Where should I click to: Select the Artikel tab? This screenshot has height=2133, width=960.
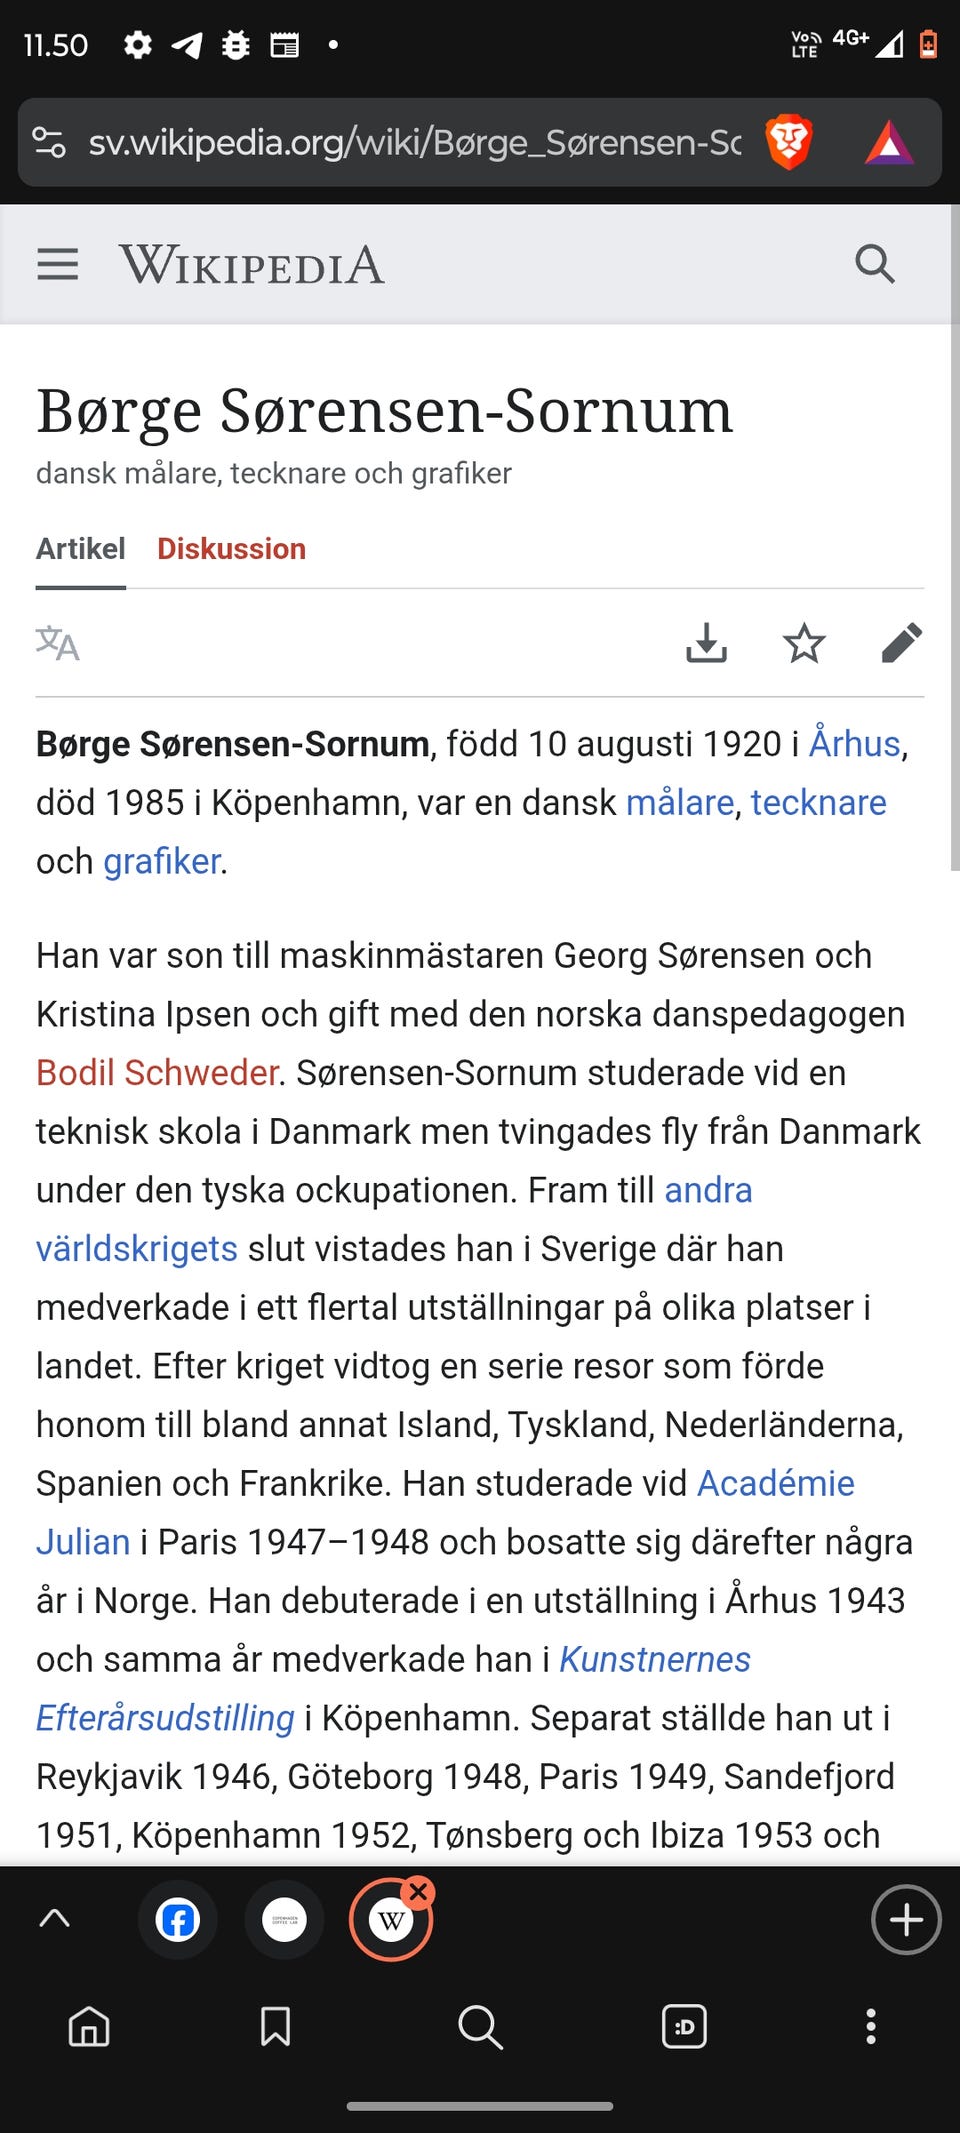pos(81,549)
